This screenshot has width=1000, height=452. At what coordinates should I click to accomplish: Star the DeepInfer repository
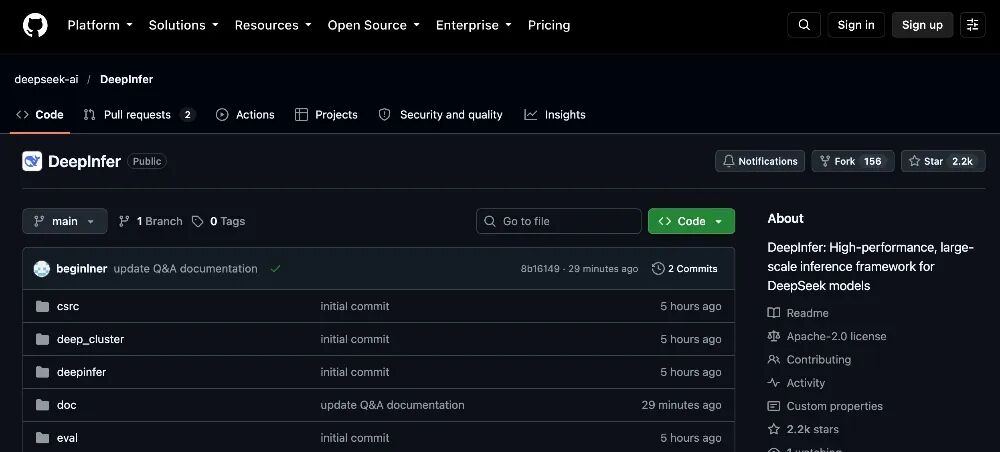pos(943,161)
